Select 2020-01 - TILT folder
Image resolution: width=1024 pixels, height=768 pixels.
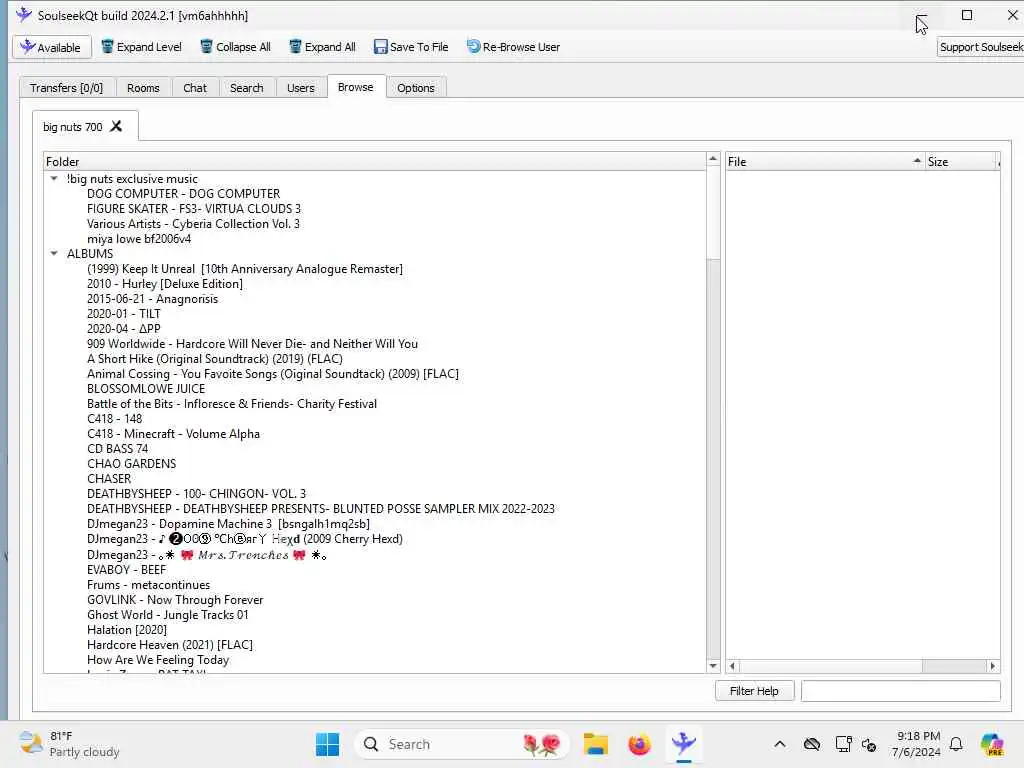pos(123,314)
